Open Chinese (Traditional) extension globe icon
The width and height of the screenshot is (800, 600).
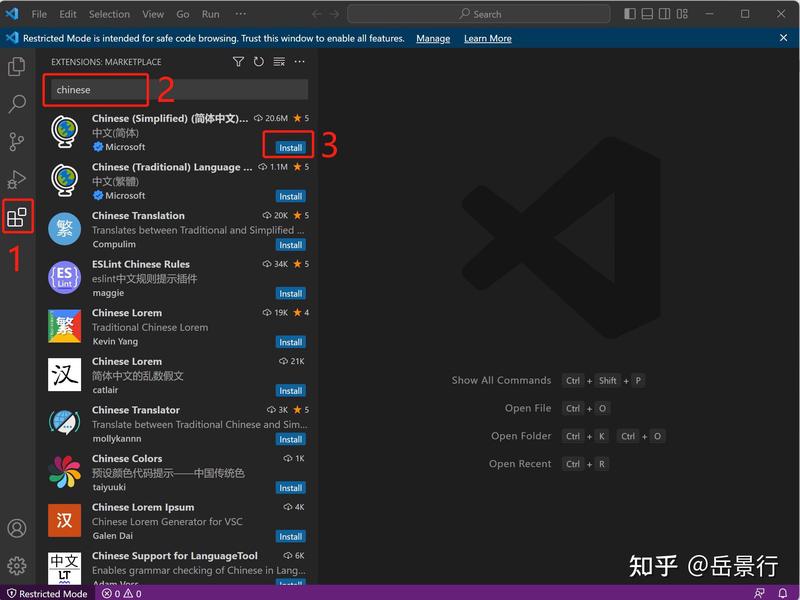click(65, 180)
